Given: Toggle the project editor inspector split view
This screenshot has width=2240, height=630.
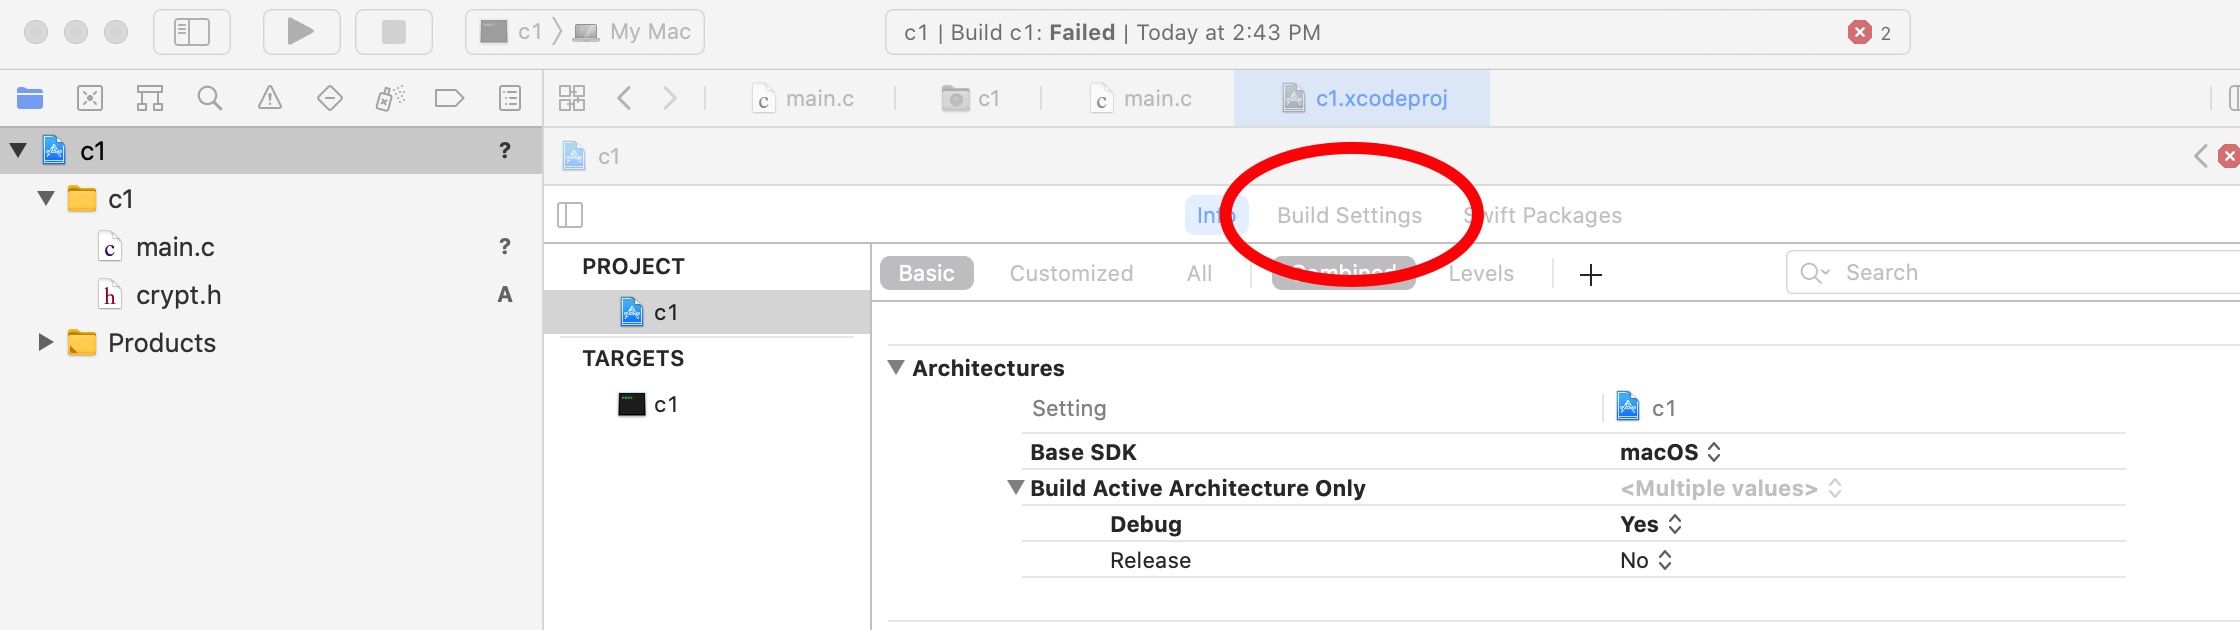Looking at the screenshot, I should click(572, 214).
